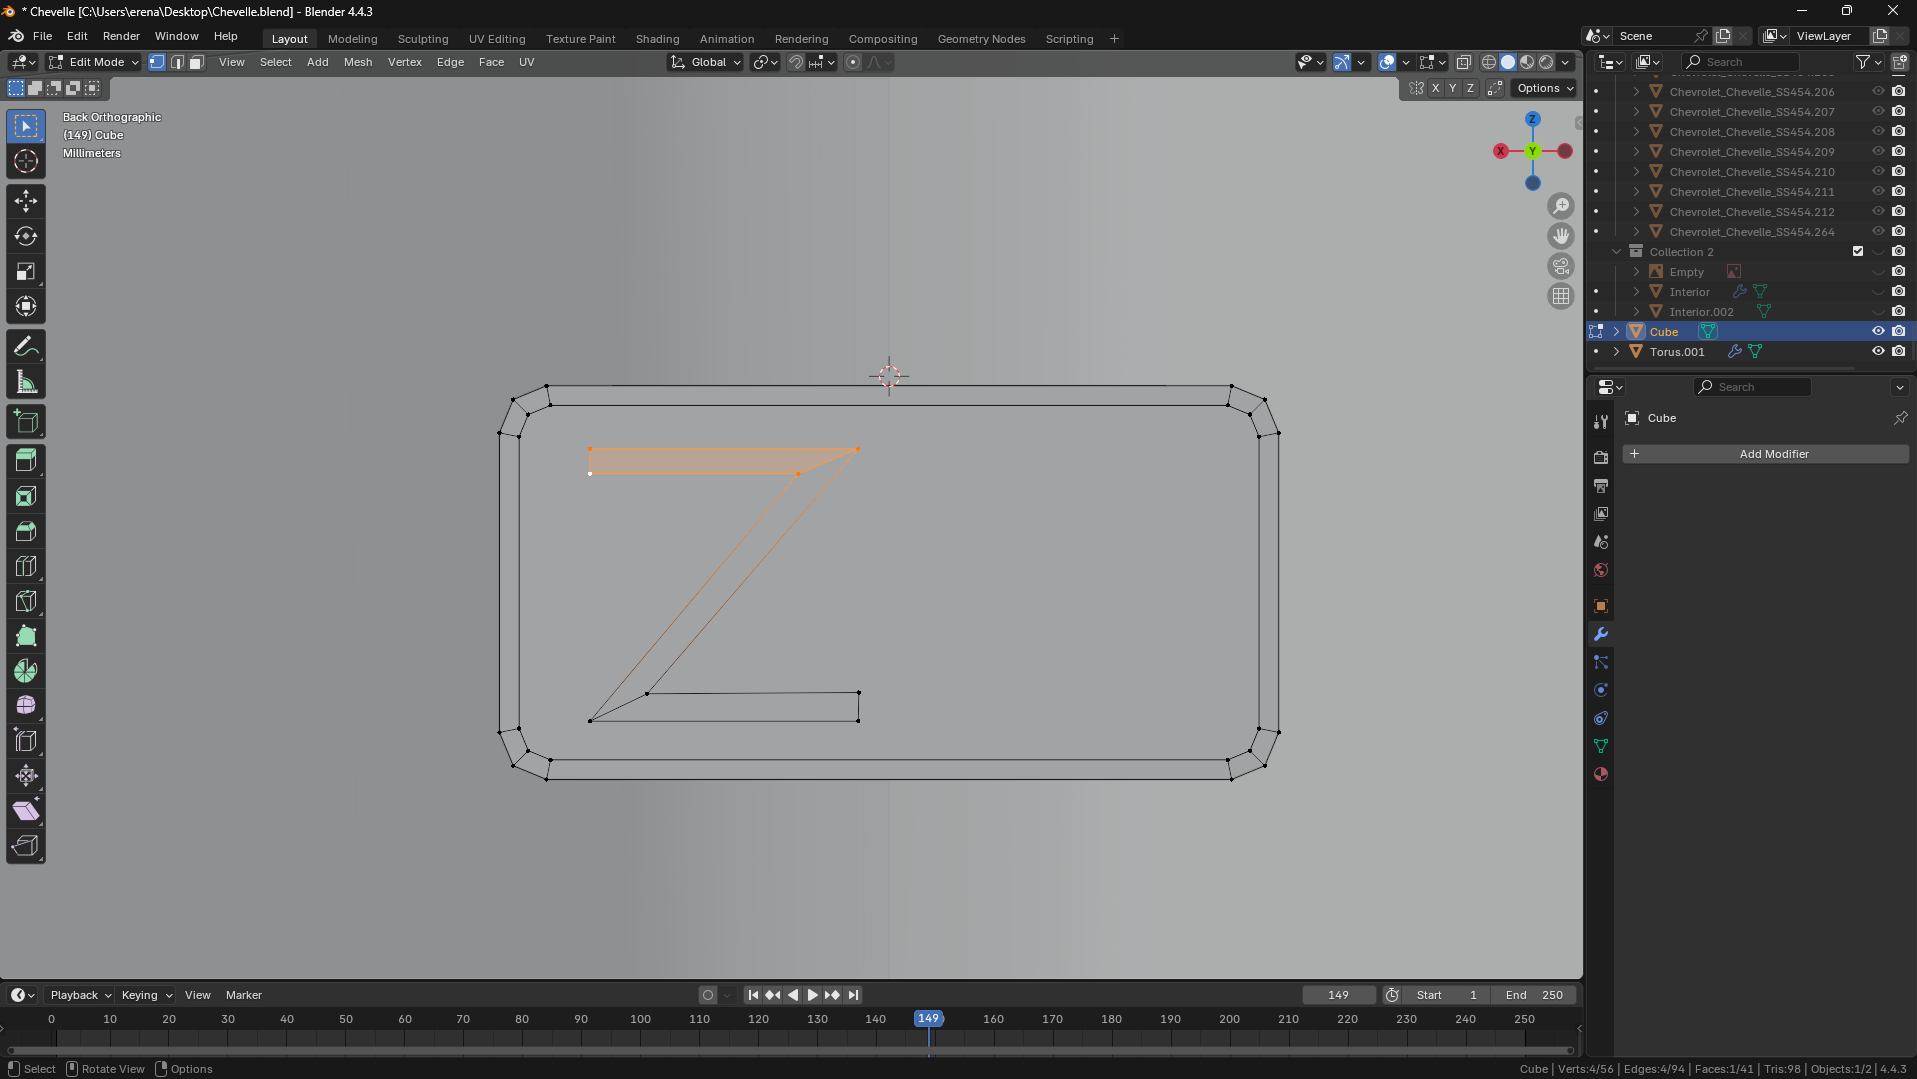Select the Transform tool
Image resolution: width=1917 pixels, height=1079 pixels.
coord(26,306)
